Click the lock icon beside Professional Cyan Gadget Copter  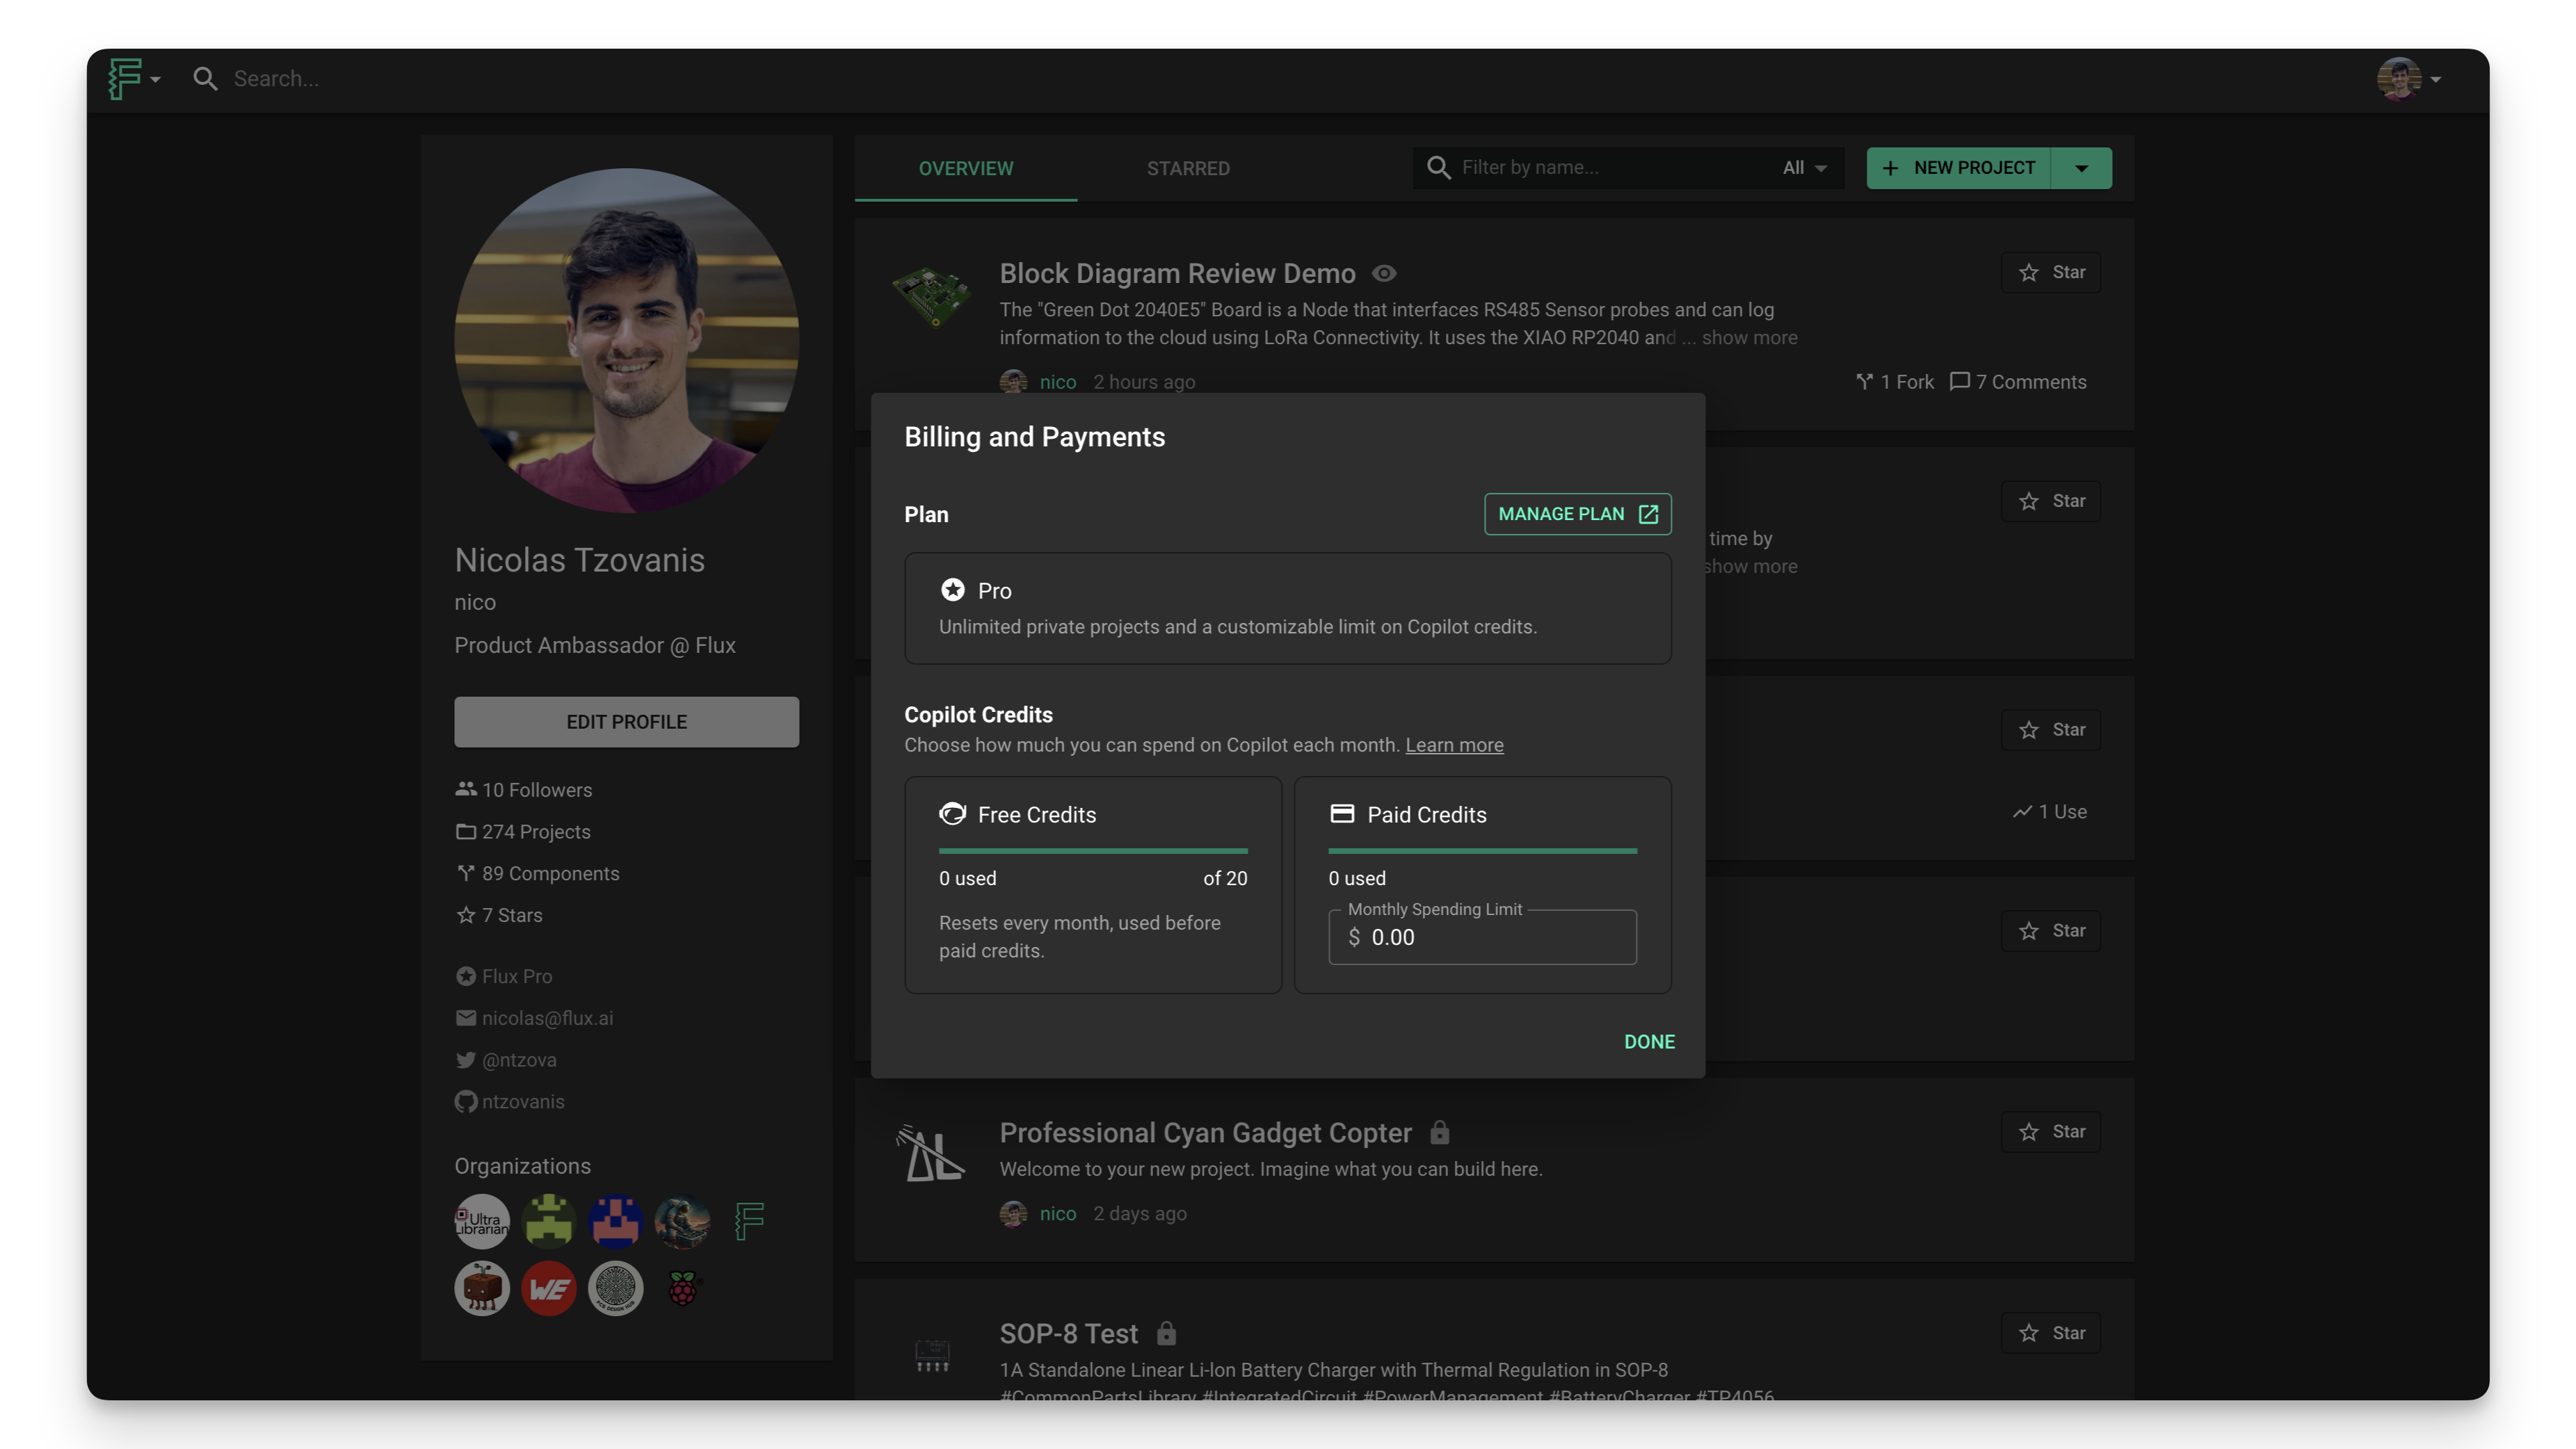click(x=1439, y=1132)
